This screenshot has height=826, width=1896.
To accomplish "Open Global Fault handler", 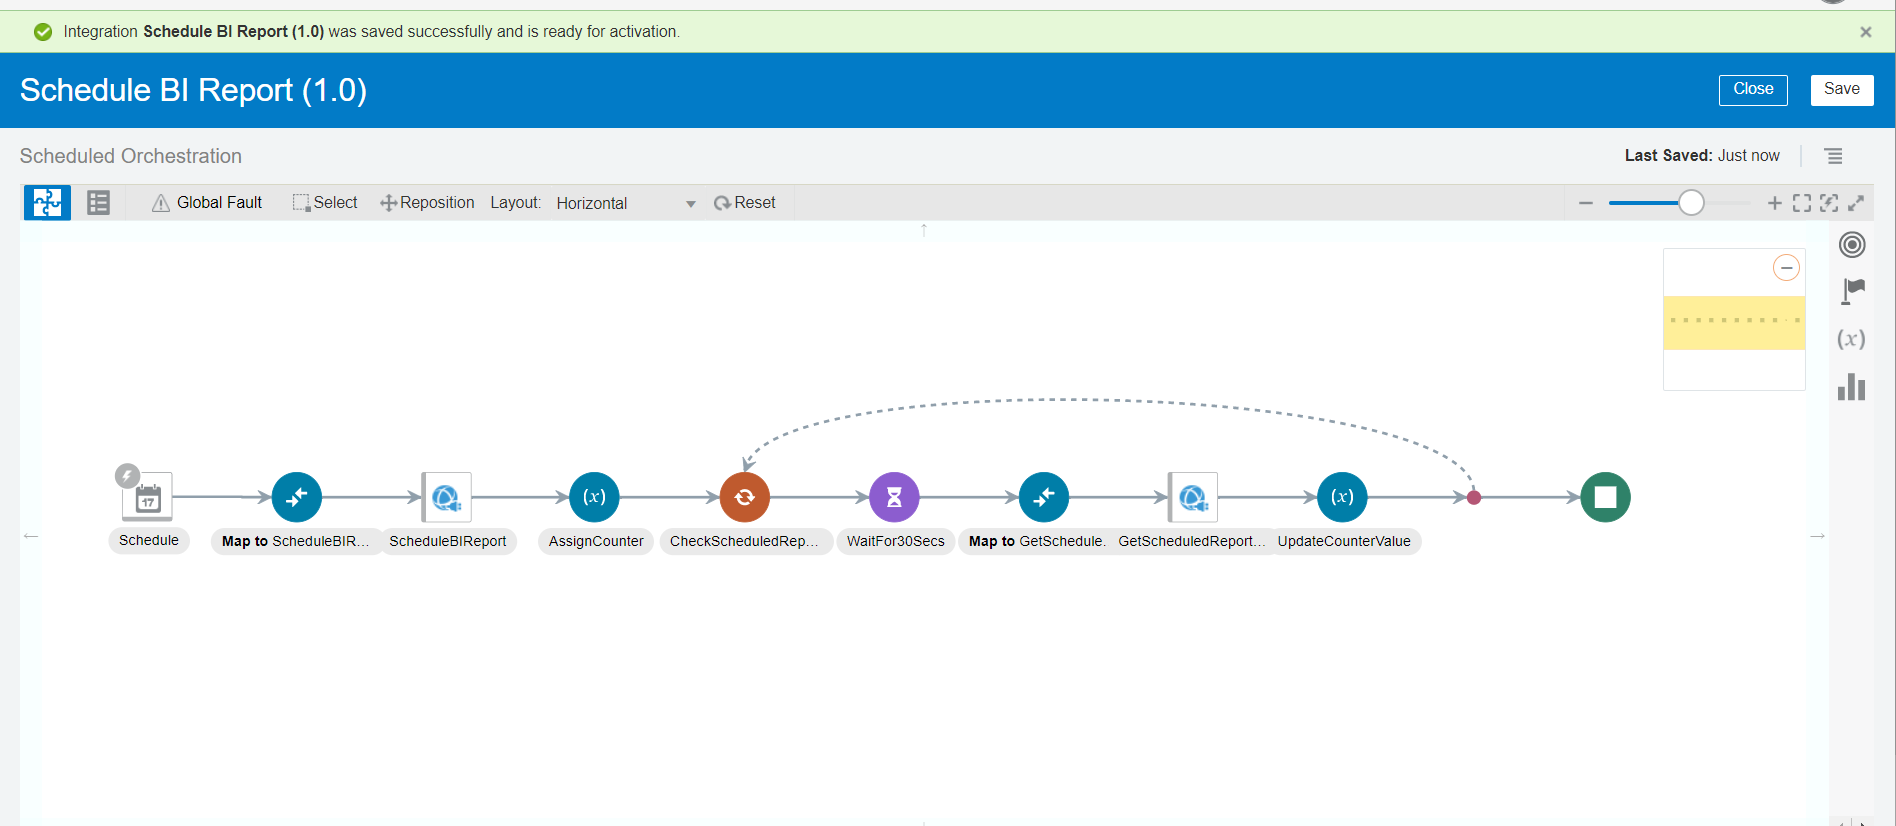I will (x=207, y=203).
